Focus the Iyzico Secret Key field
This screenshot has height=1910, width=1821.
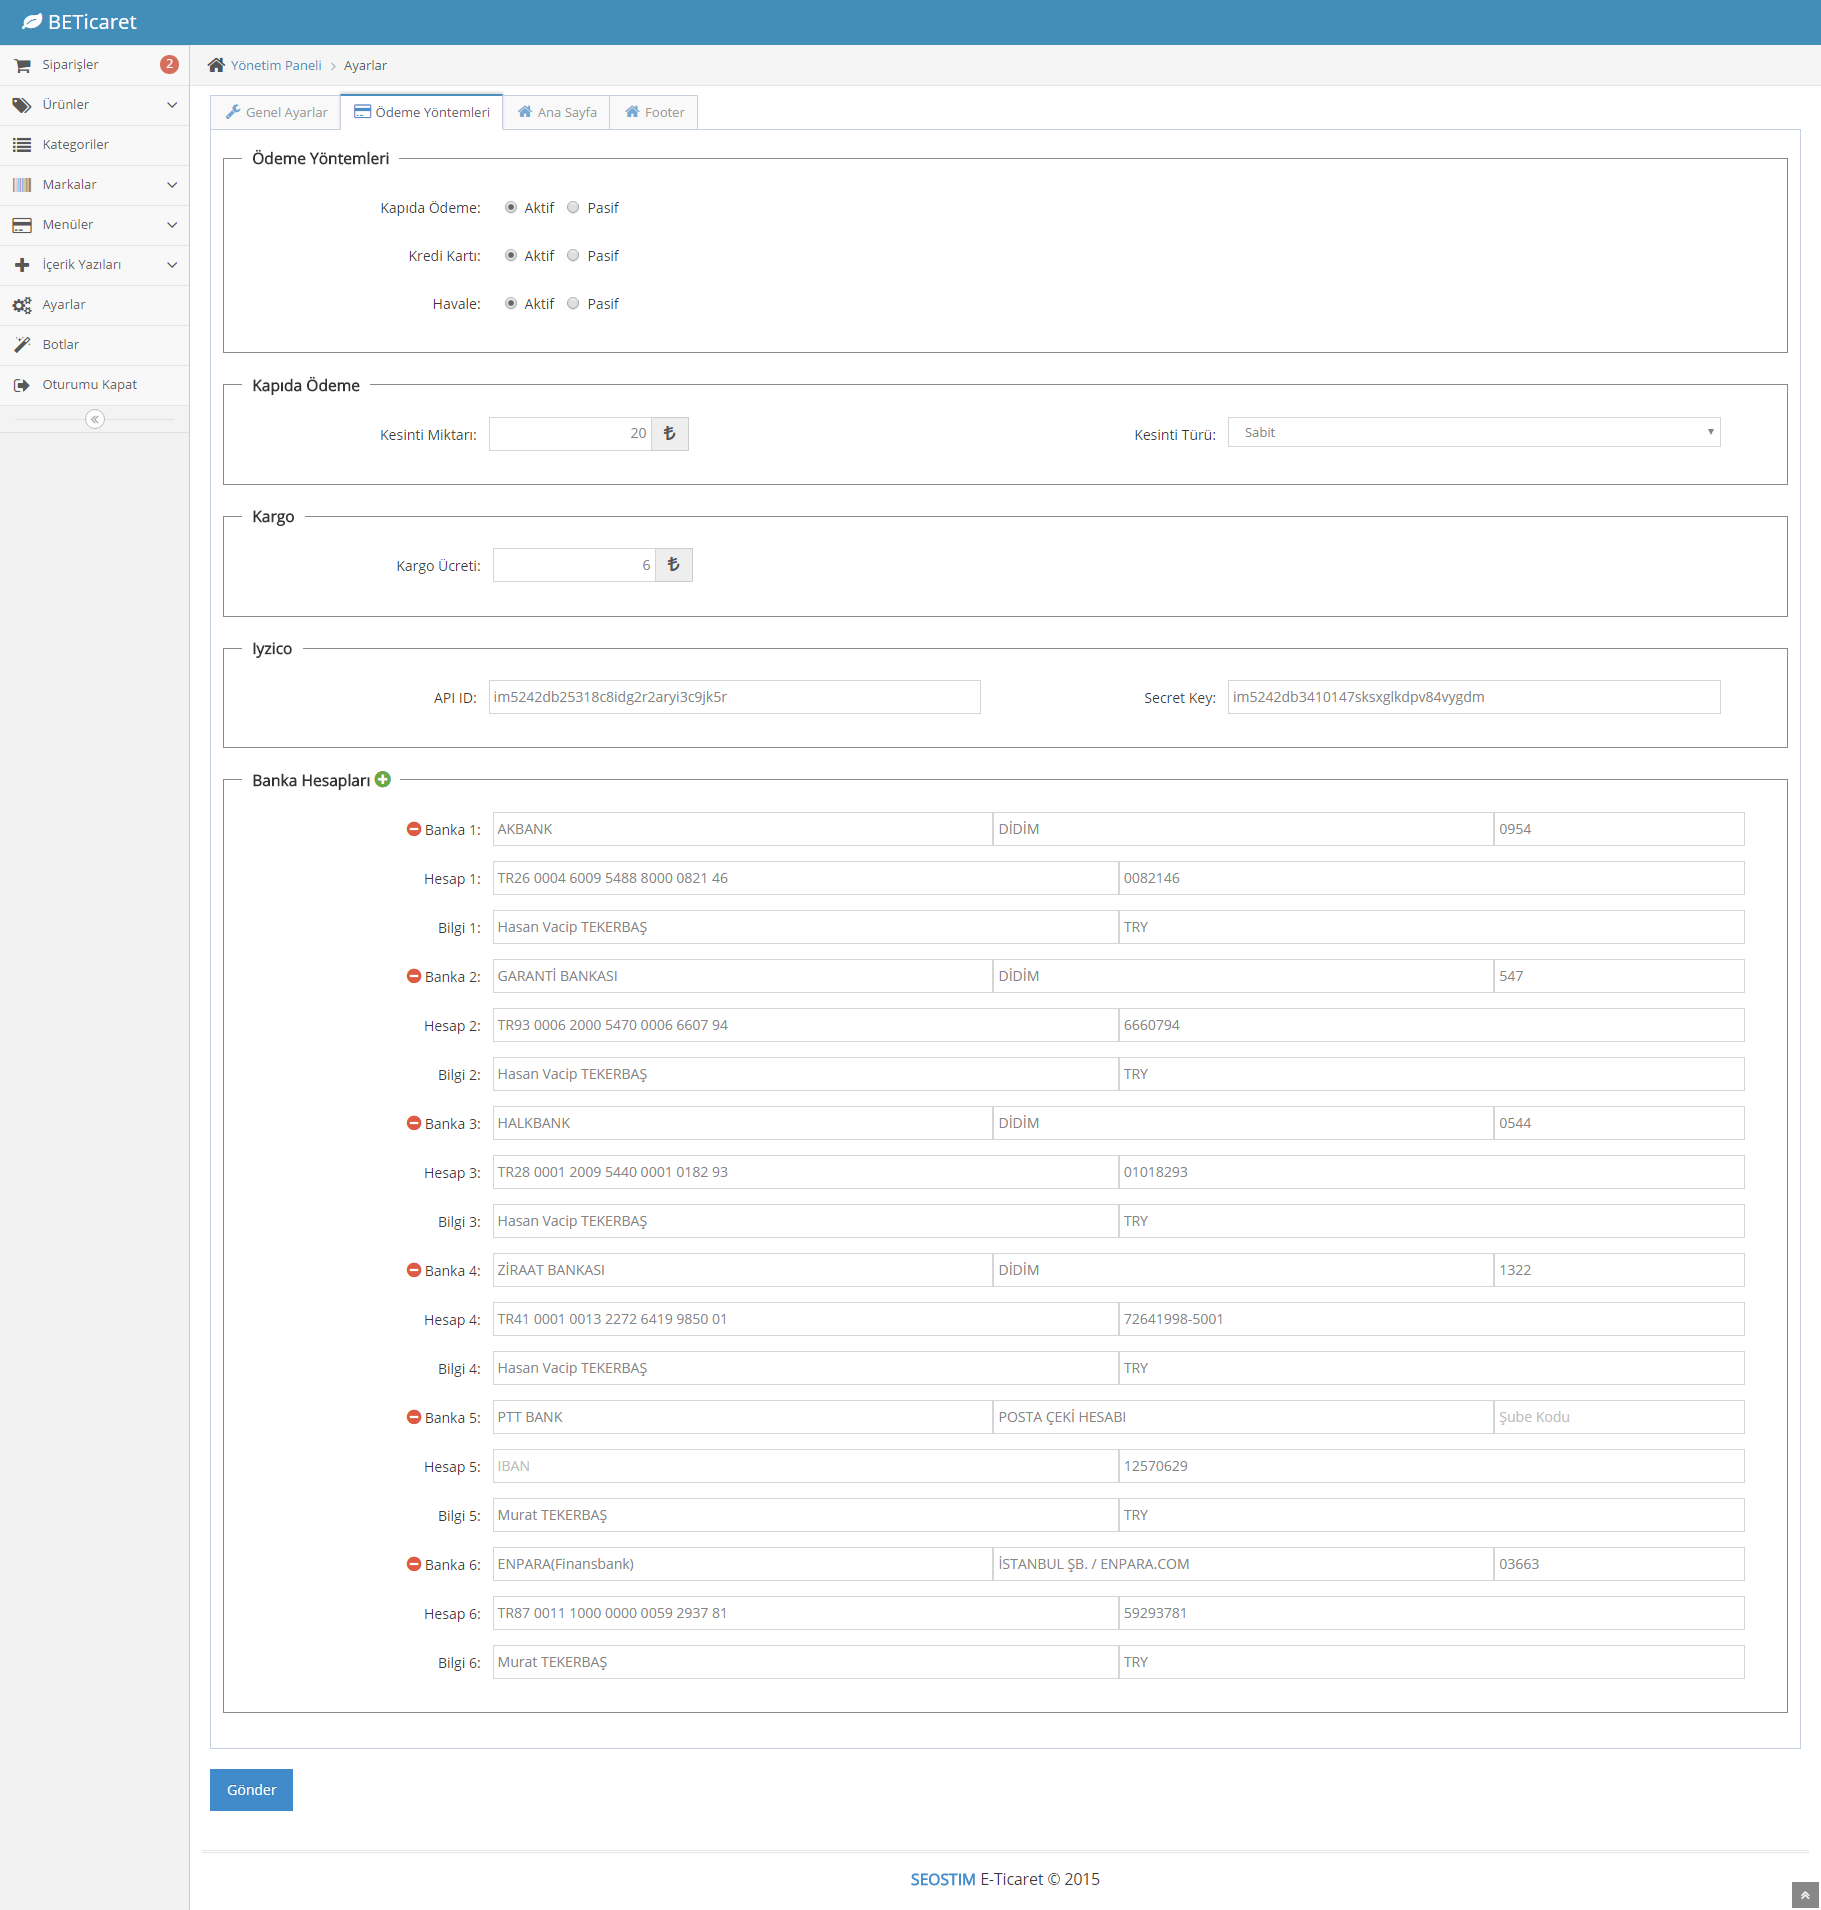point(1474,697)
